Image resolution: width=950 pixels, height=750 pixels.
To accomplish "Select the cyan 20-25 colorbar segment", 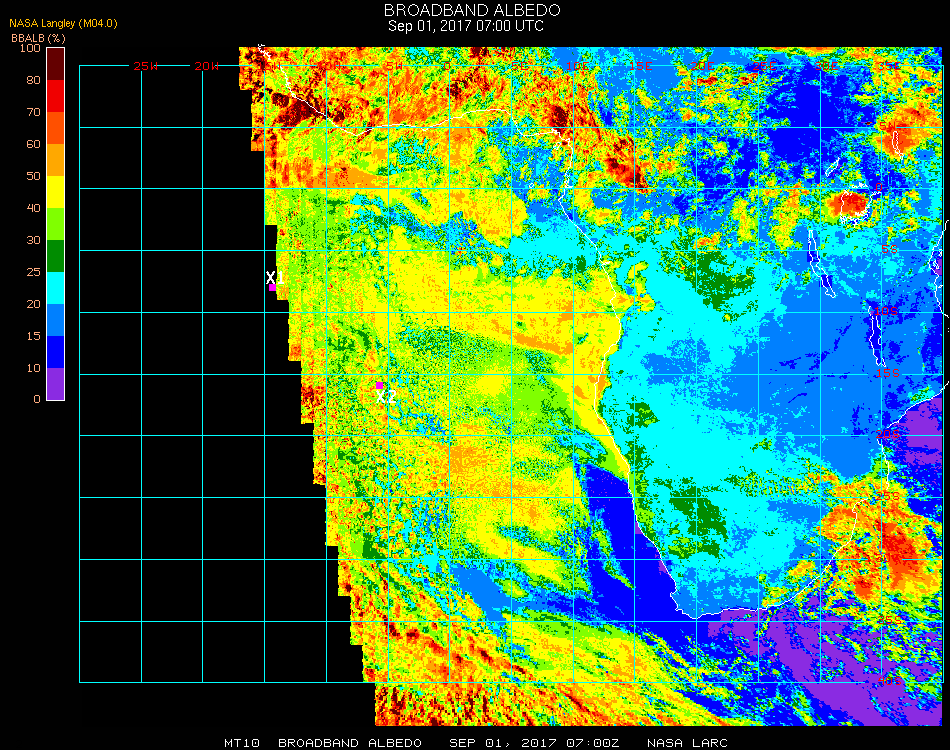I will click(x=56, y=288).
